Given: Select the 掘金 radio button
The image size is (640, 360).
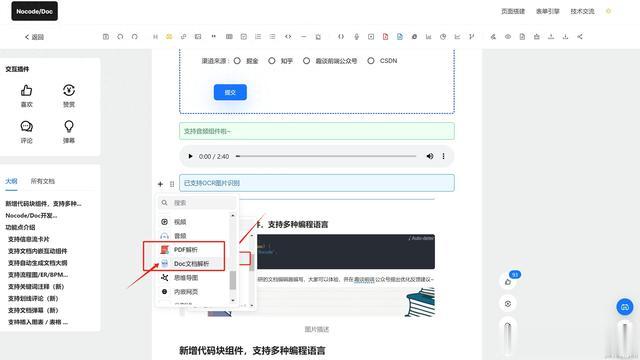Looking at the screenshot, I should click(237, 61).
